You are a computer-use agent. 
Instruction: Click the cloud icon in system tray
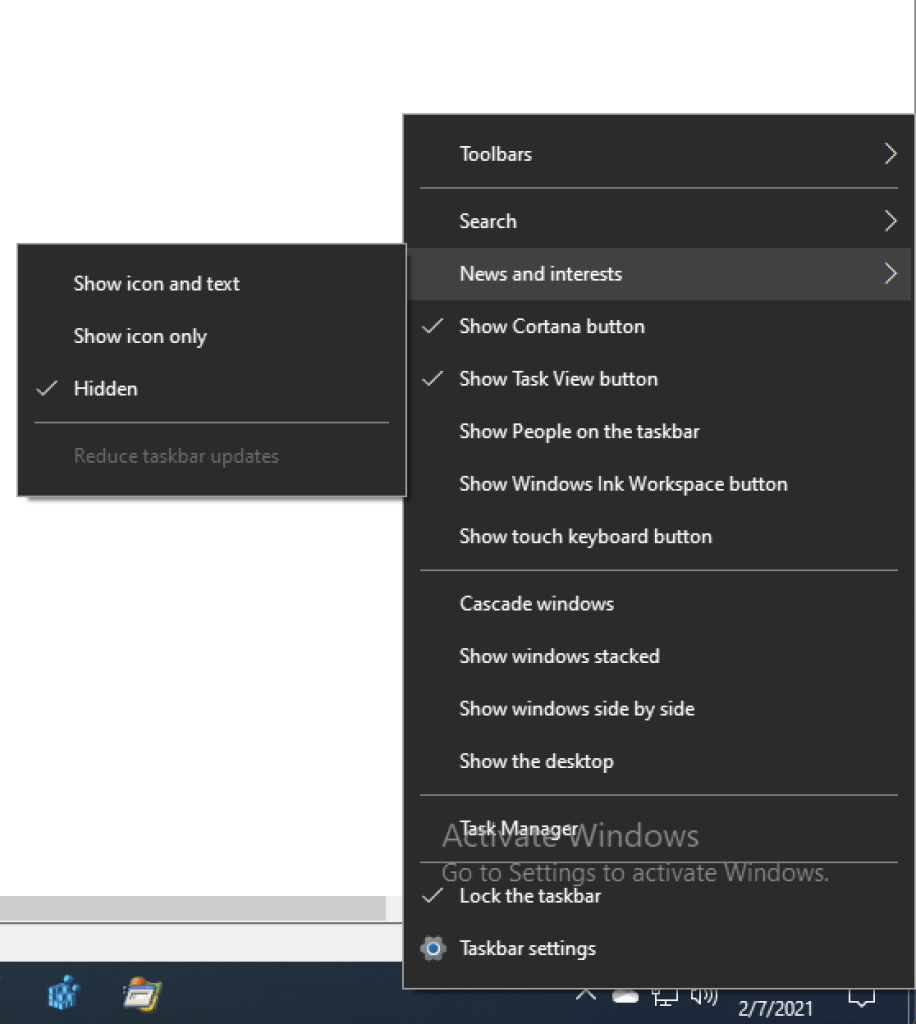coord(625,996)
